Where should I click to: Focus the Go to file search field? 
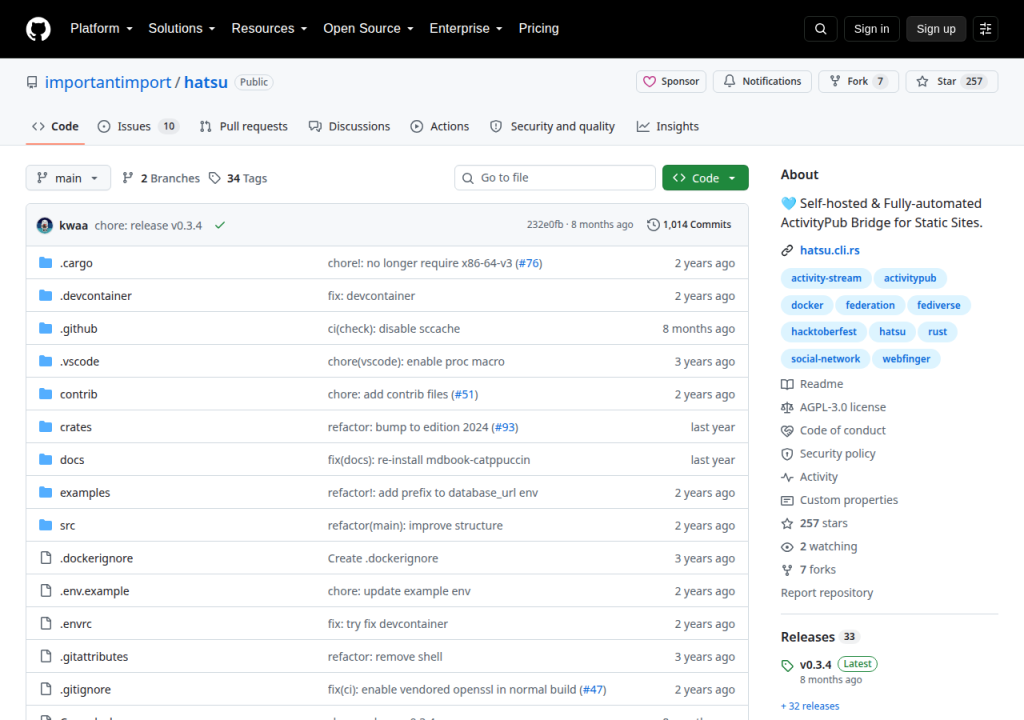[x=554, y=178]
